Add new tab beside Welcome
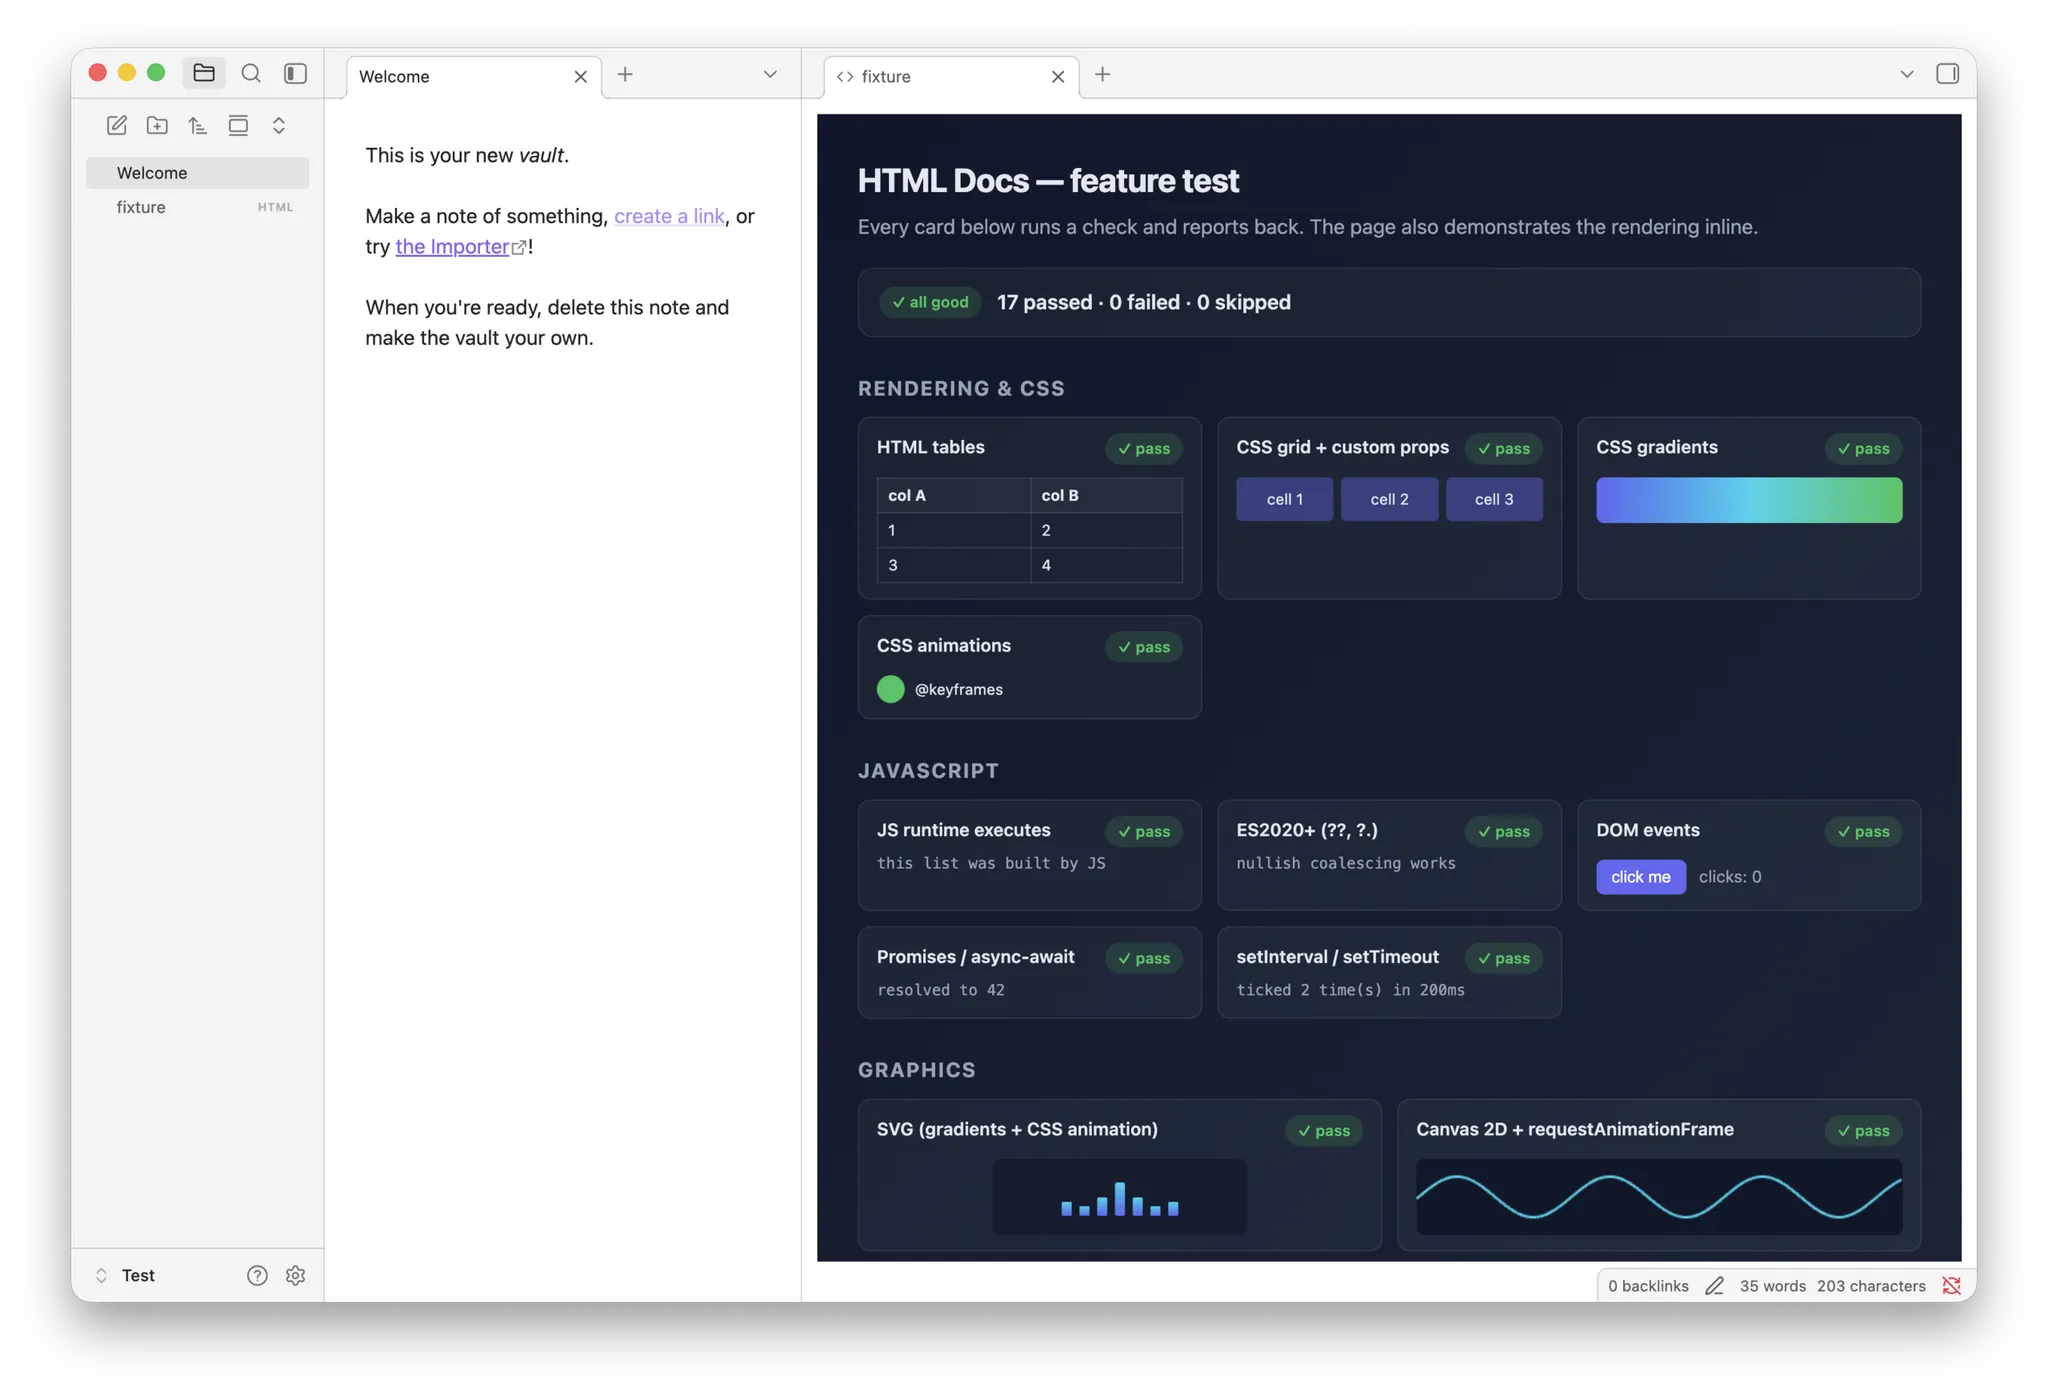The width and height of the screenshot is (2048, 1396). pyautogui.click(x=625, y=74)
